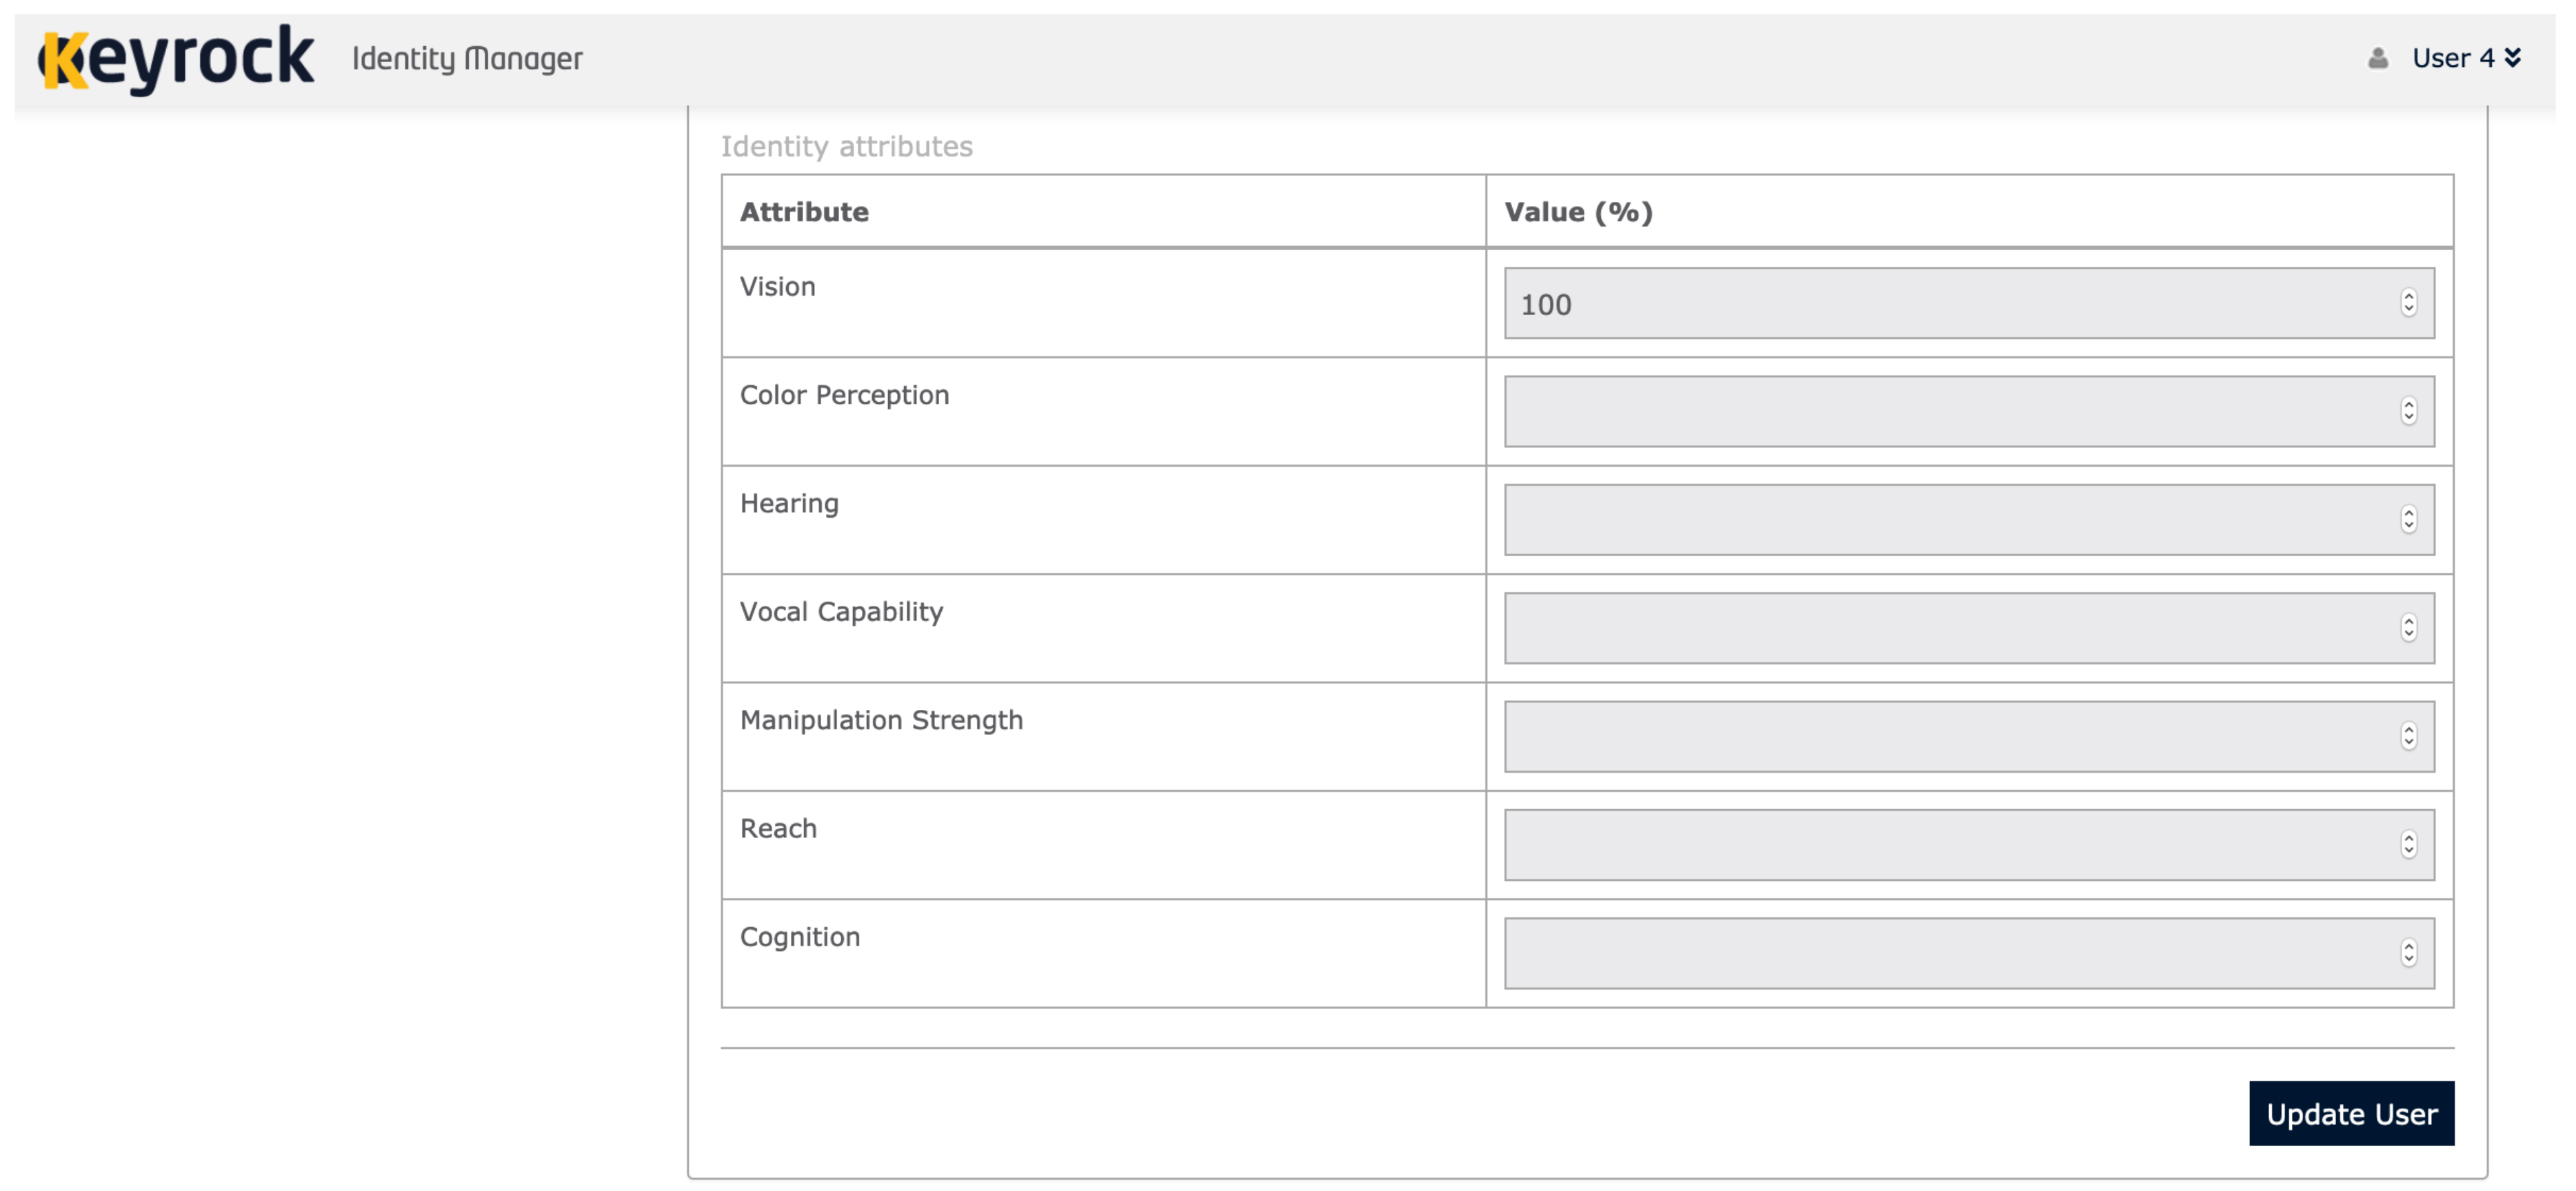
Task: Click the Vision field stepper arrows
Action: point(2408,303)
